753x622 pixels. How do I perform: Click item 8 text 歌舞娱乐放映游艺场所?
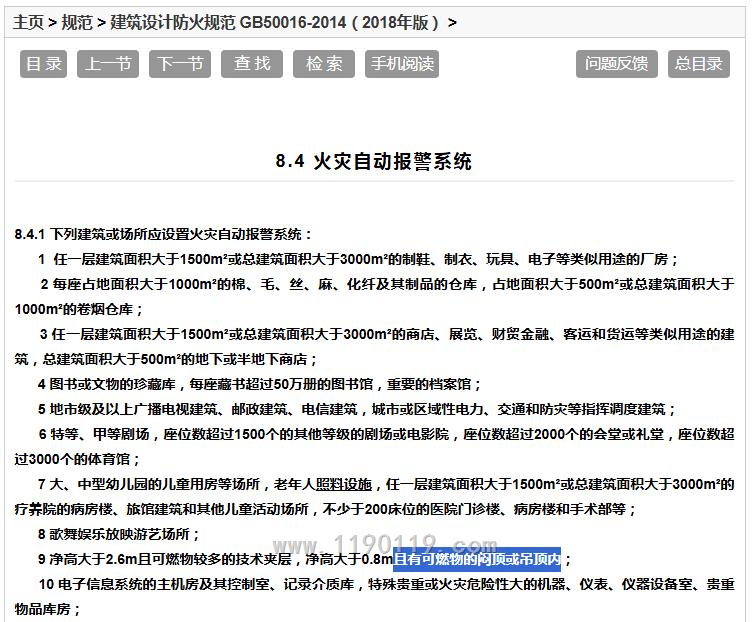(x=119, y=534)
